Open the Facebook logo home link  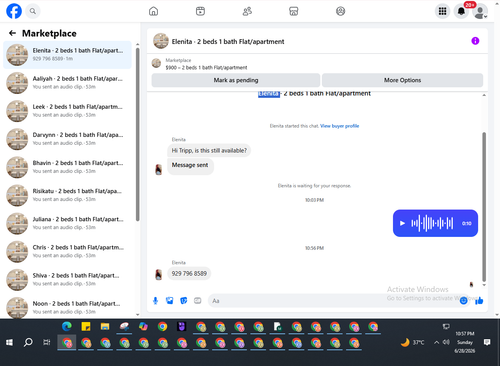[14, 11]
